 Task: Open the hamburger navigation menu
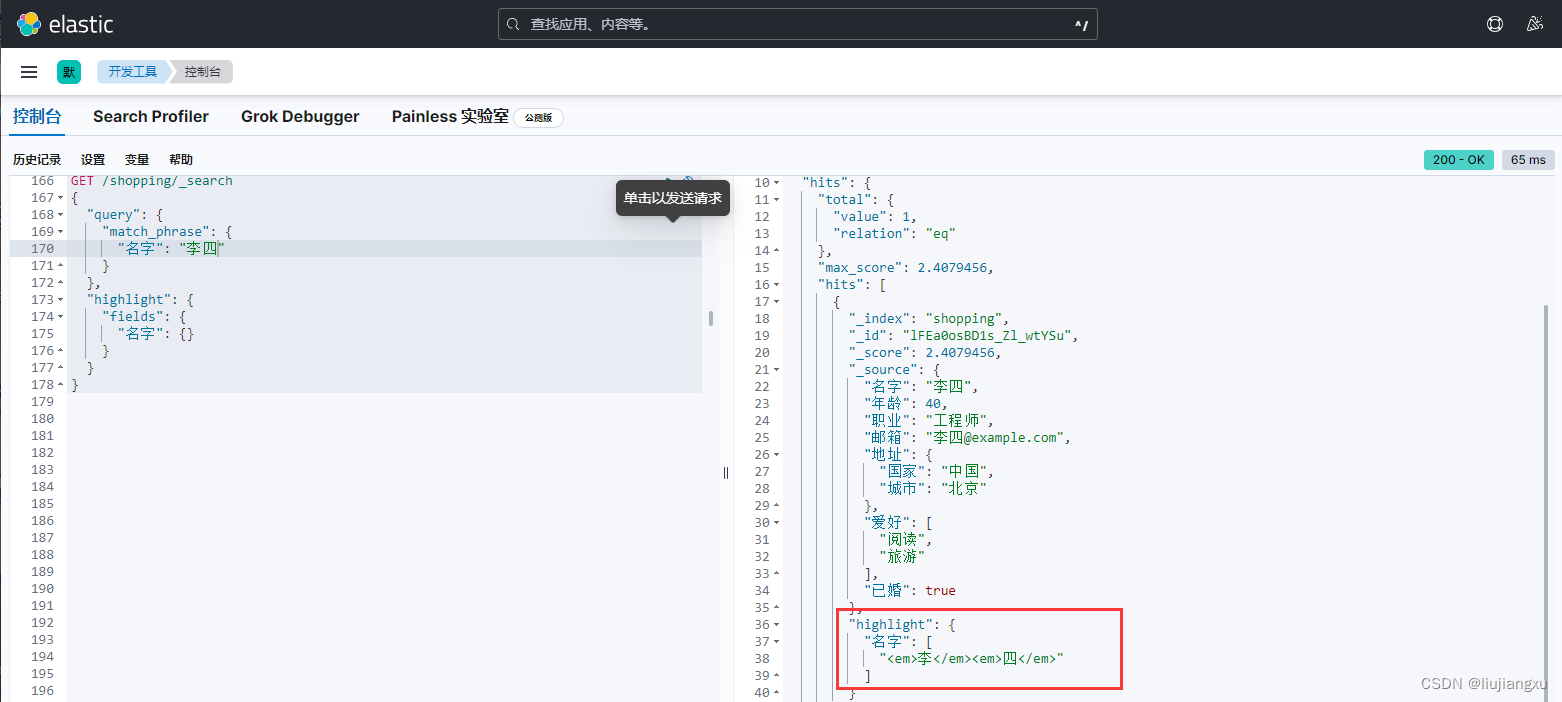click(x=29, y=72)
